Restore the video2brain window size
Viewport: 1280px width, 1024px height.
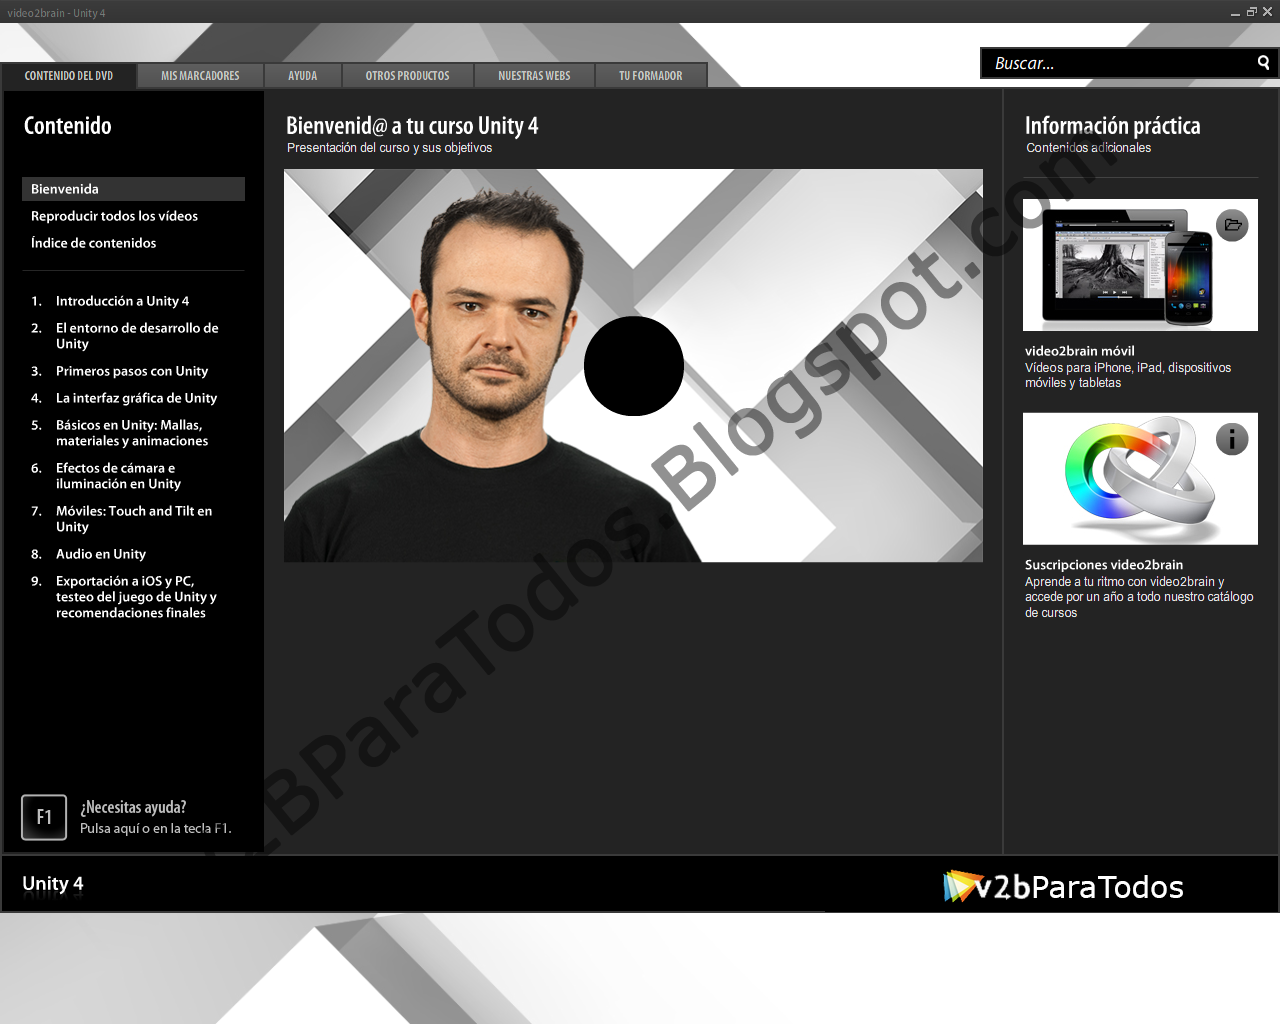coord(1251,12)
